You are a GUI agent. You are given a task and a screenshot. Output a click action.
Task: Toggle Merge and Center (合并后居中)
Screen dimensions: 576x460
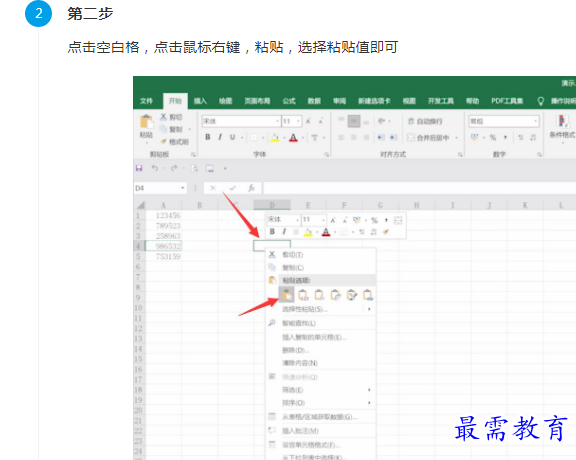(428, 138)
